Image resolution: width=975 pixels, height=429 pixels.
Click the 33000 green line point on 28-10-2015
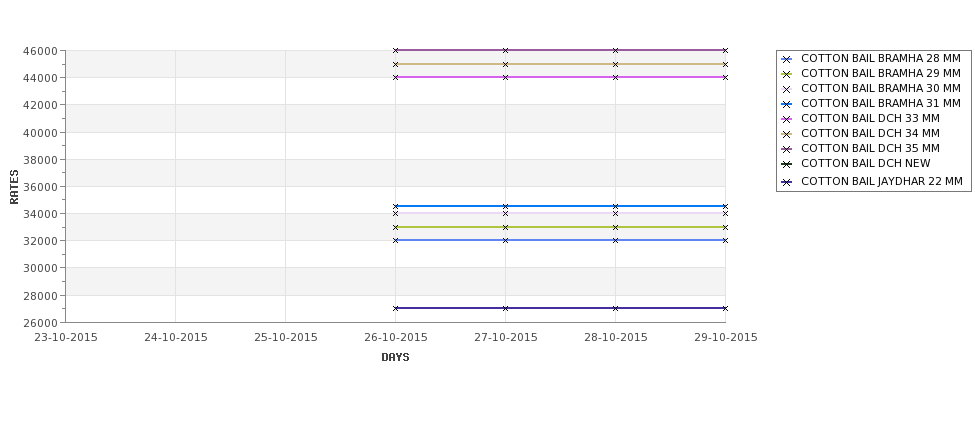coord(616,227)
